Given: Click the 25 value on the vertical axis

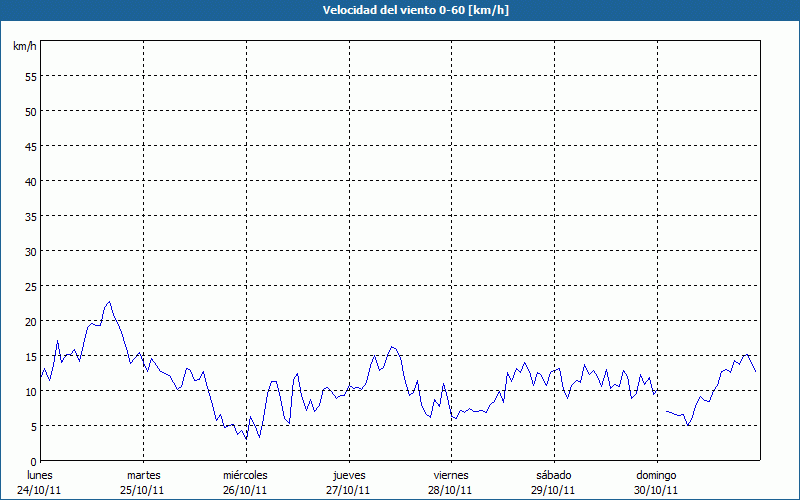Looking at the screenshot, I should 30,286.
